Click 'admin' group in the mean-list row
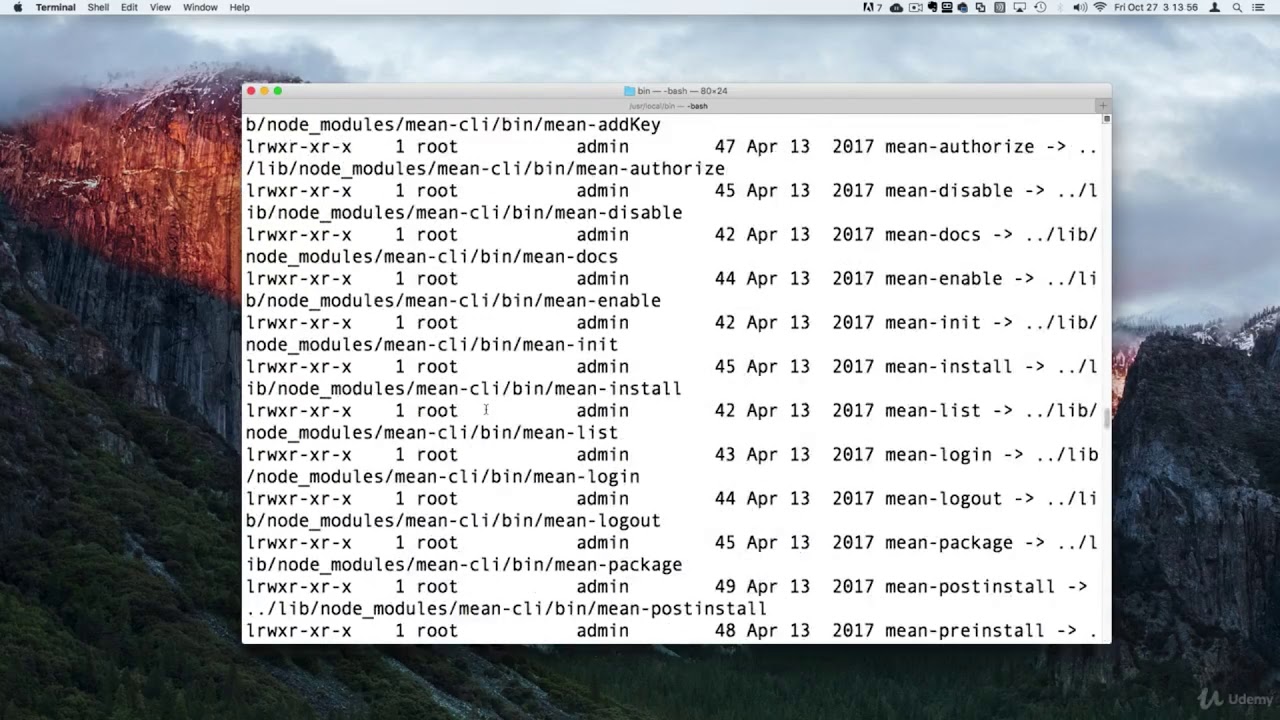Image resolution: width=1280 pixels, height=720 pixels. pos(602,411)
